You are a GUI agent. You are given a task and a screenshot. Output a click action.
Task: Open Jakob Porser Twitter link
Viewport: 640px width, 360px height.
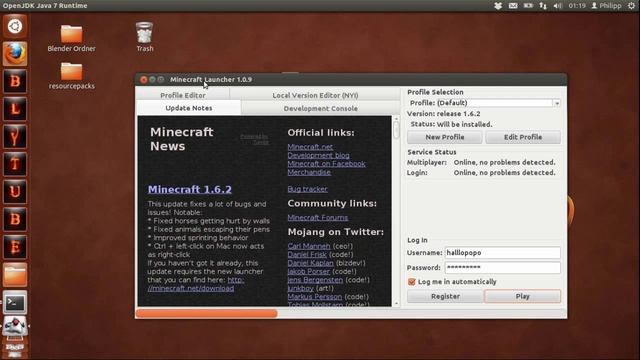click(x=308, y=271)
